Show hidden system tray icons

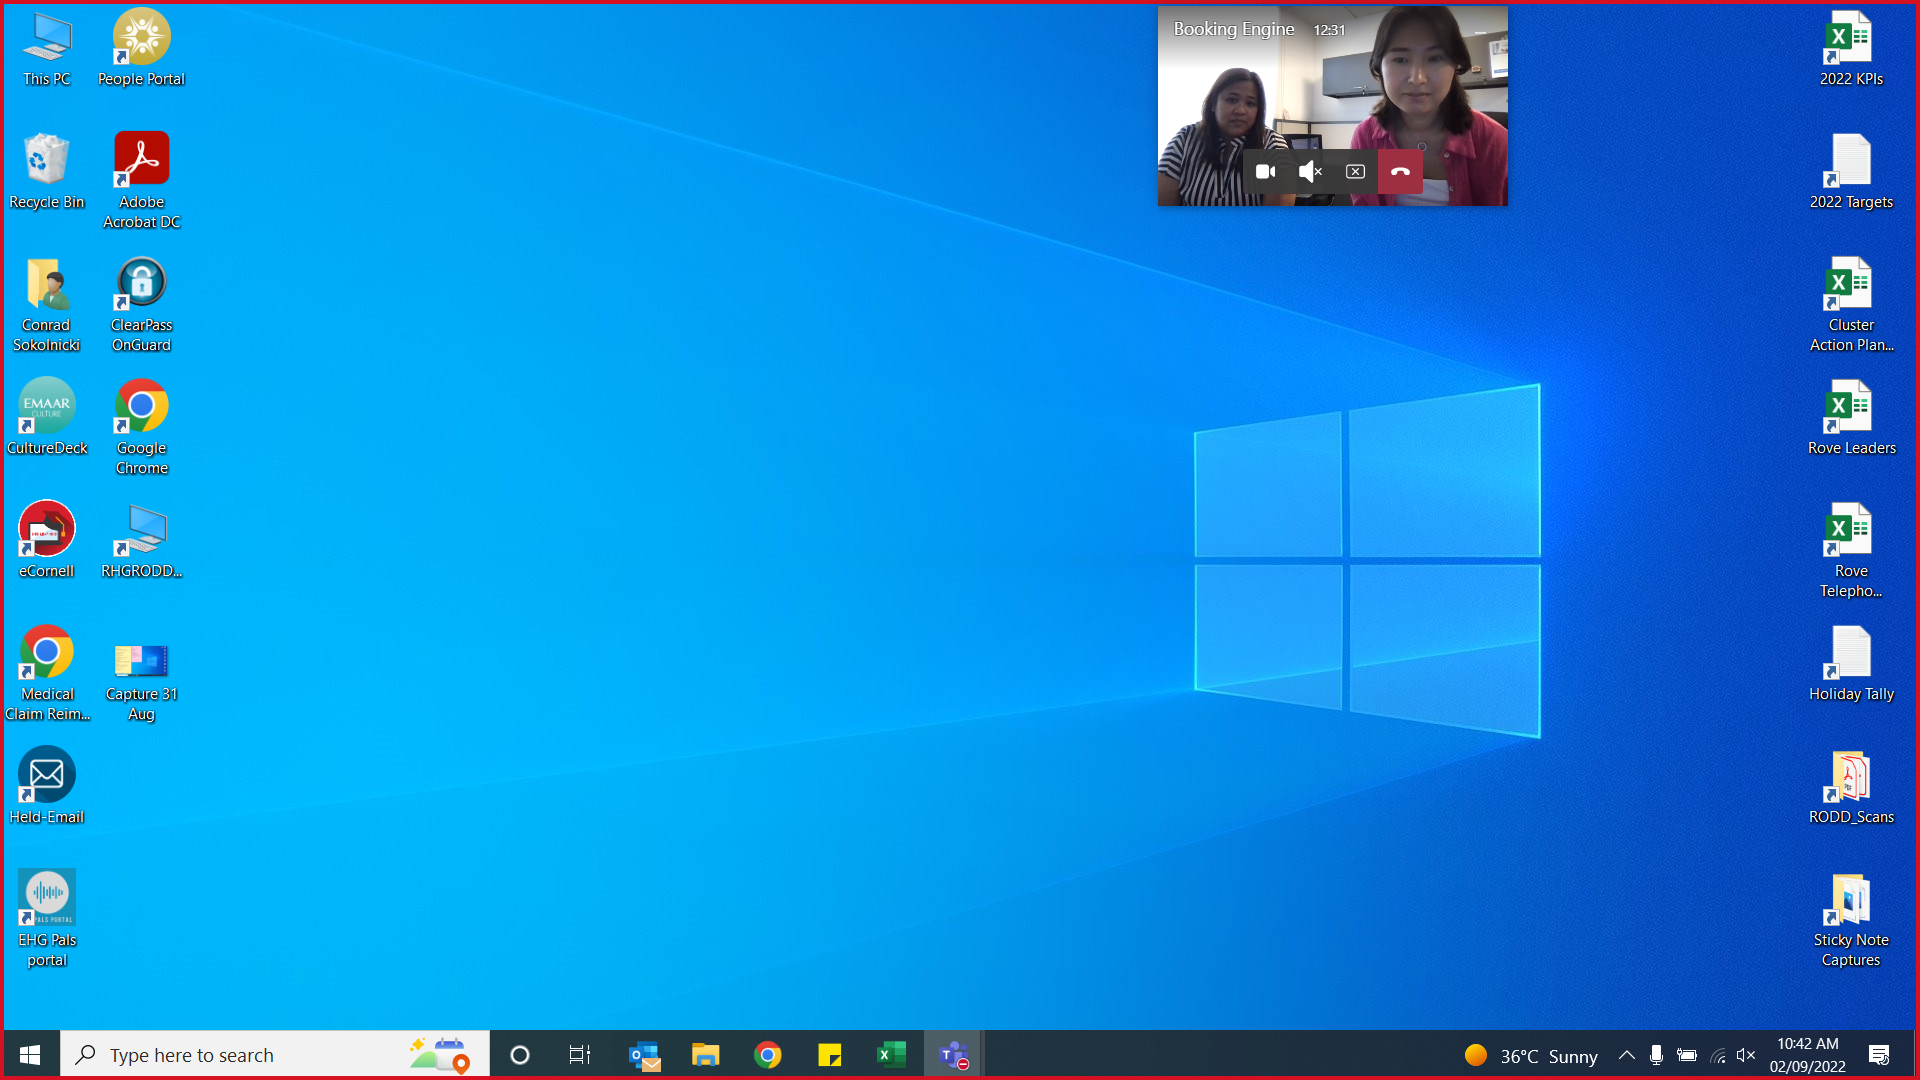pyautogui.click(x=1627, y=1055)
